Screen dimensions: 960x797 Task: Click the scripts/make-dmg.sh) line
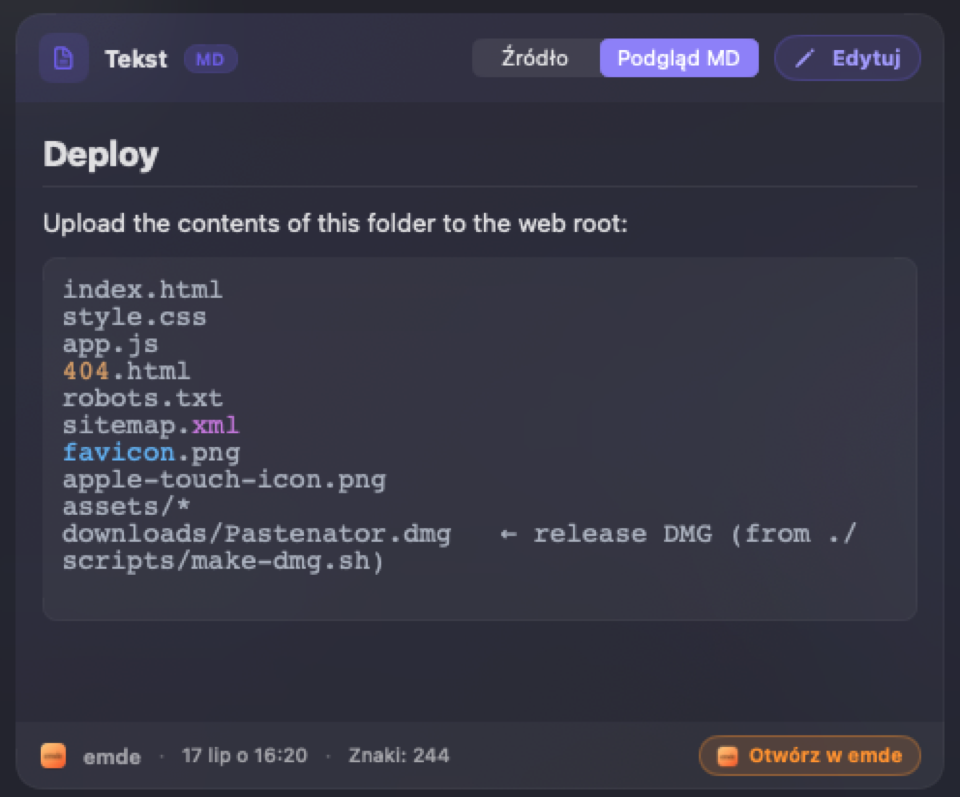pyautogui.click(x=223, y=561)
